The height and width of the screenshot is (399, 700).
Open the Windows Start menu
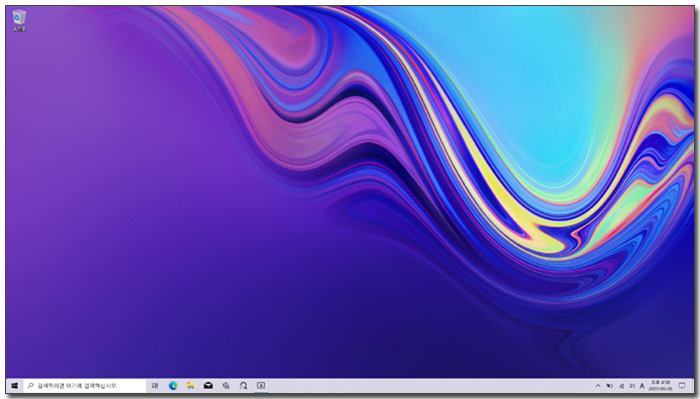coord(14,386)
